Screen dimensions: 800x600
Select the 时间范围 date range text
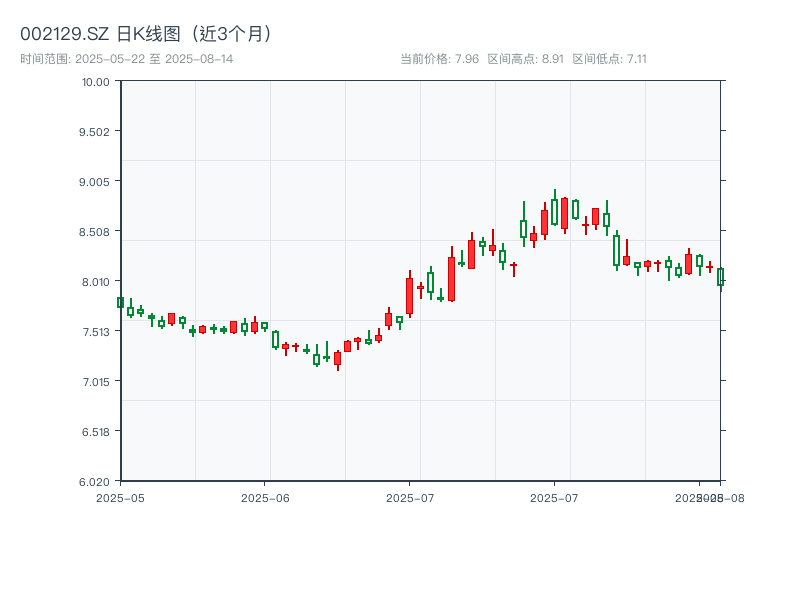(x=127, y=59)
